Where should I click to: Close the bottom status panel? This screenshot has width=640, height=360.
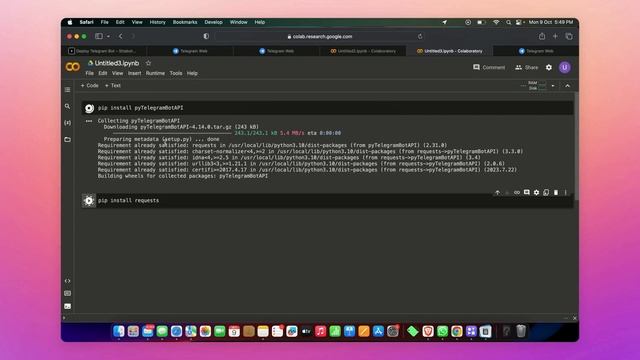pos(575,318)
